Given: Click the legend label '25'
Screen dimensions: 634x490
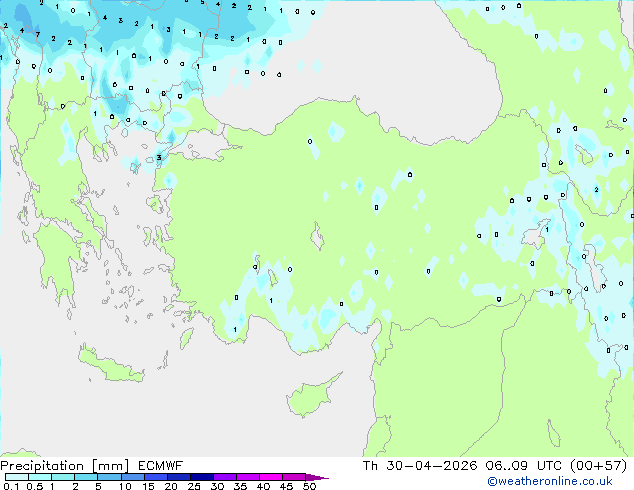Looking at the screenshot, I should [x=194, y=486].
